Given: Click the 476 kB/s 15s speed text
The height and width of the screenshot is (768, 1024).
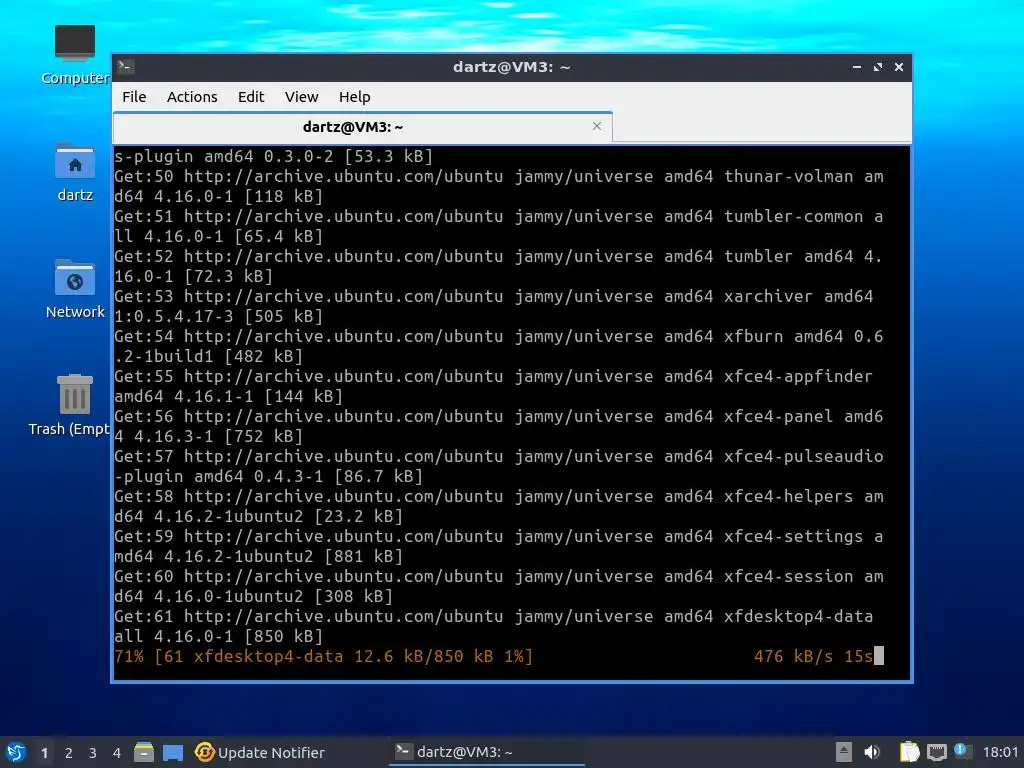Looking at the screenshot, I should pyautogui.click(x=813, y=656).
